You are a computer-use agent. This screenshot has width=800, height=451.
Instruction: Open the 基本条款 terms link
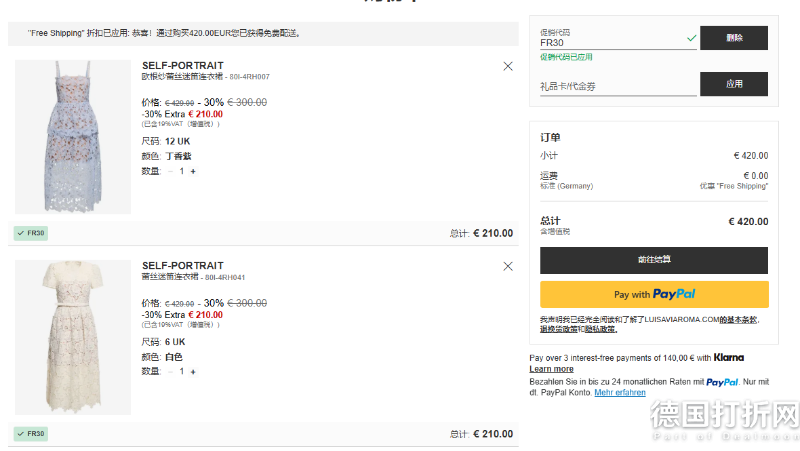tap(739, 320)
